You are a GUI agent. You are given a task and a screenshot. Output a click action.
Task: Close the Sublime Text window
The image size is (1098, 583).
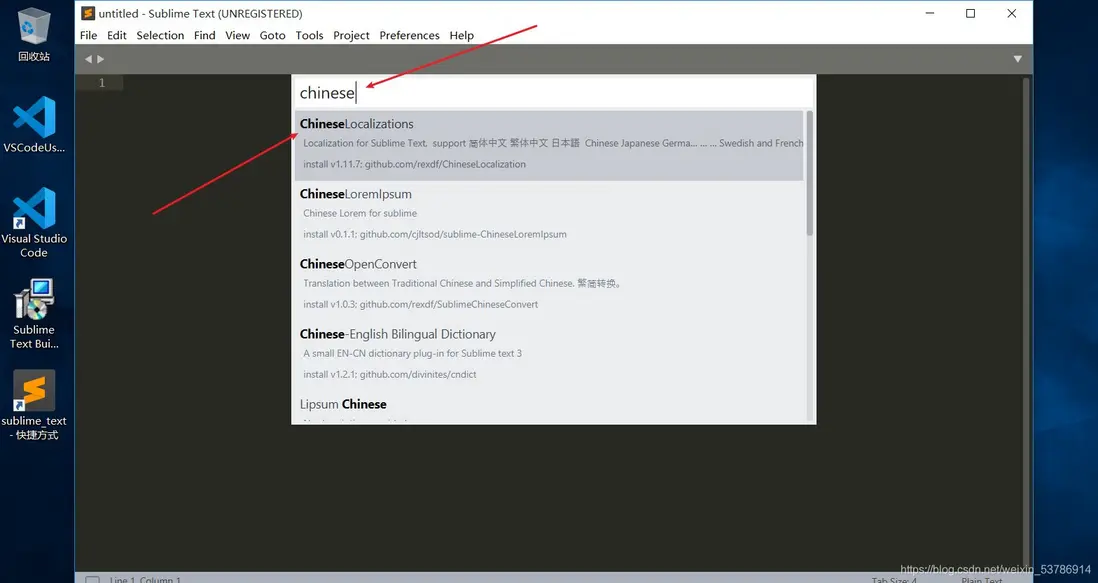[1011, 13]
